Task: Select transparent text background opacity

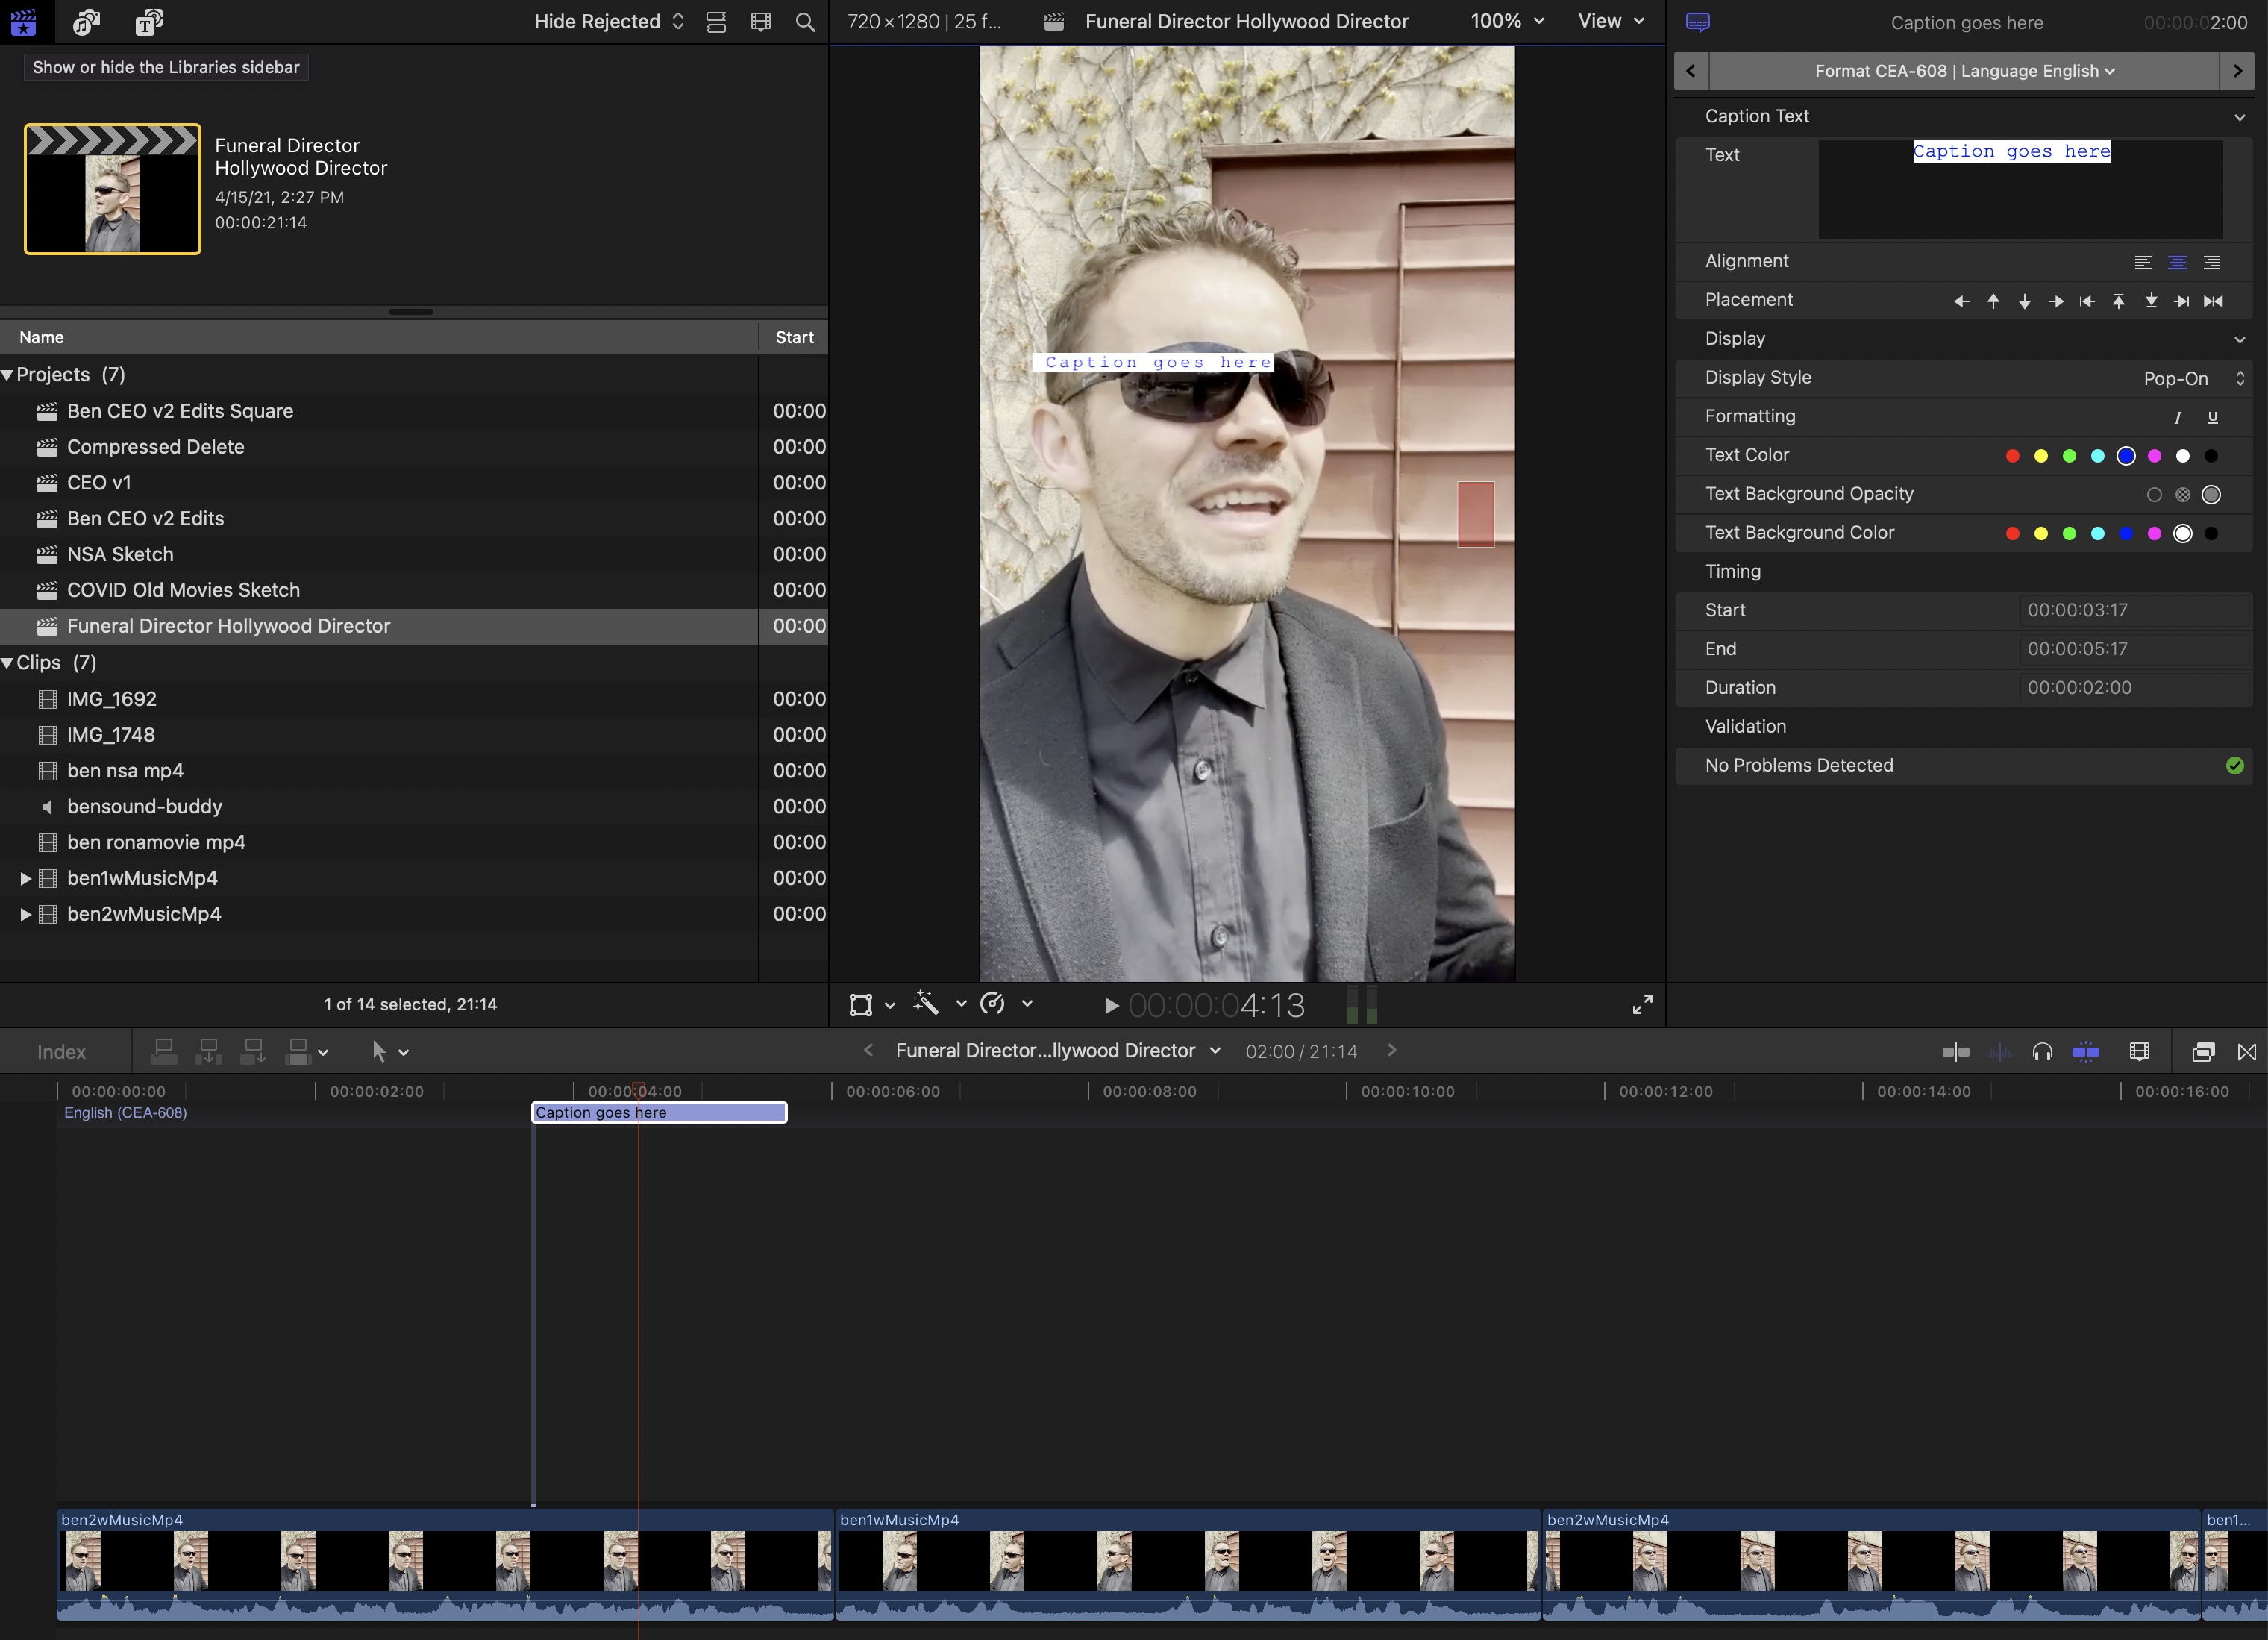Action: pyautogui.click(x=2154, y=495)
